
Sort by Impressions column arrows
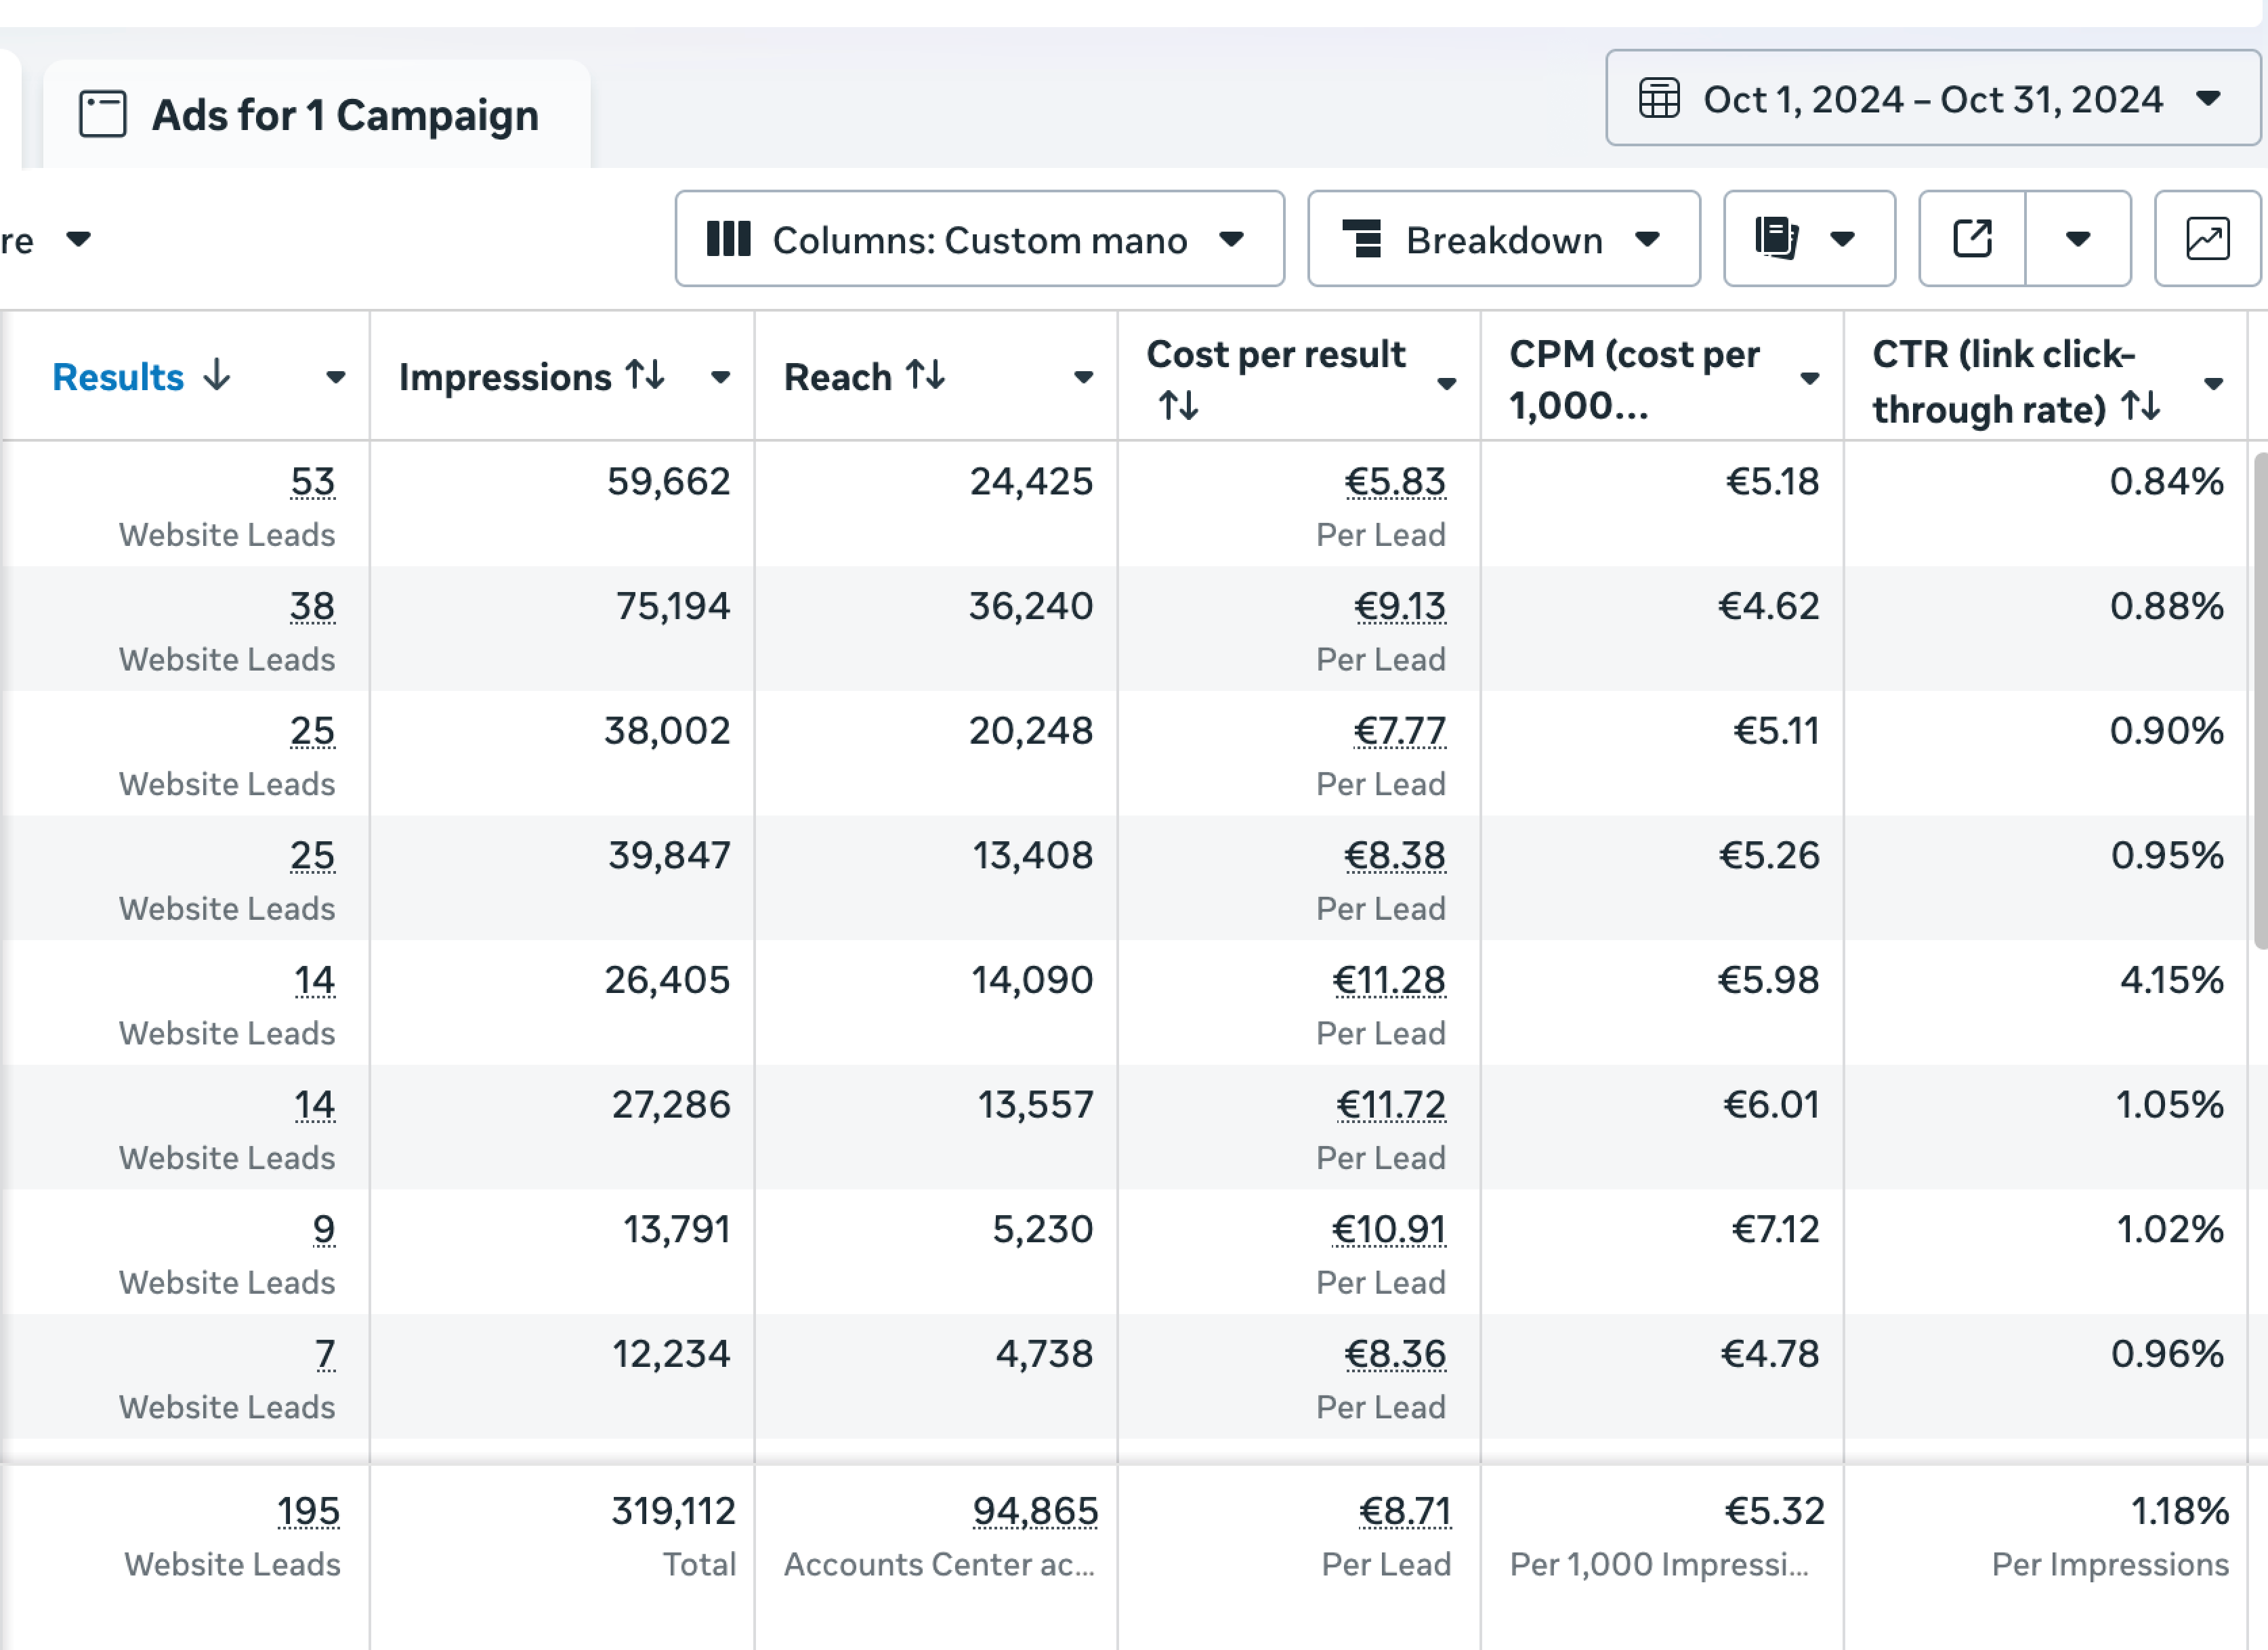tap(645, 376)
